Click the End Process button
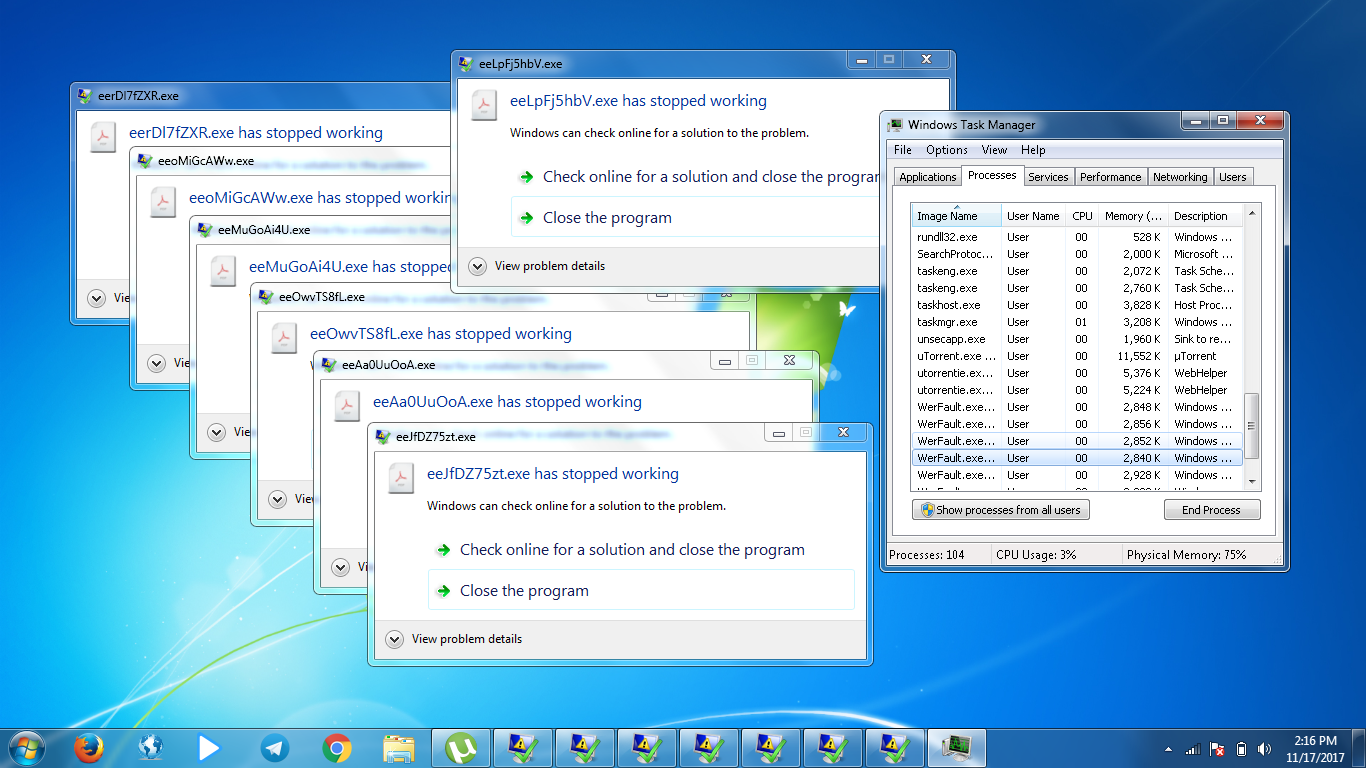The height and width of the screenshot is (768, 1368). pos(1212,510)
